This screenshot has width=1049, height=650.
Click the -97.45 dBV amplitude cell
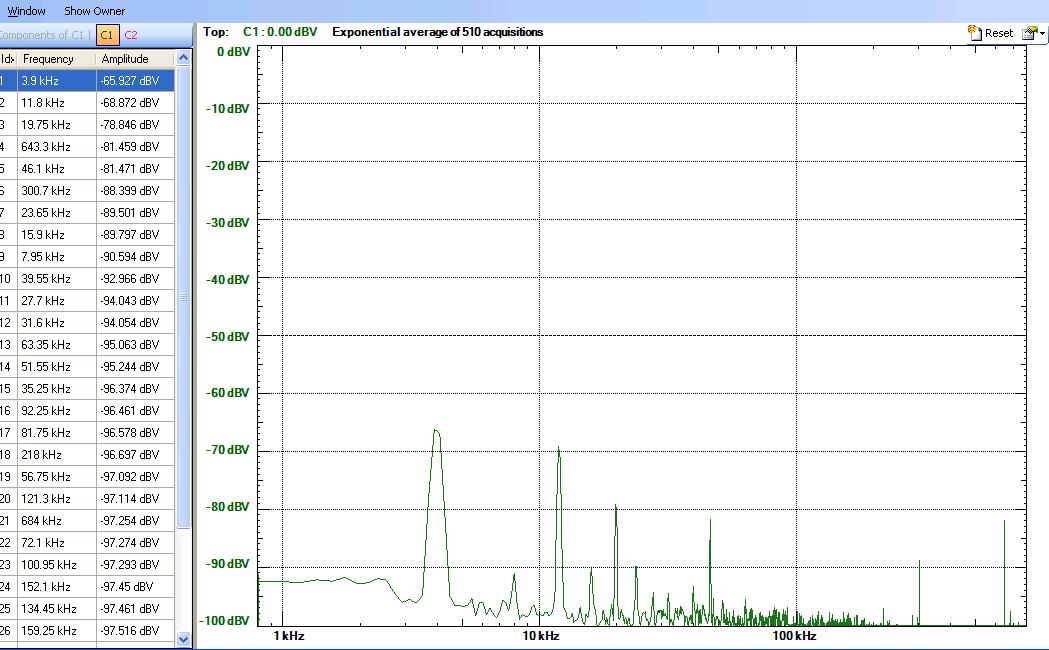coord(136,586)
